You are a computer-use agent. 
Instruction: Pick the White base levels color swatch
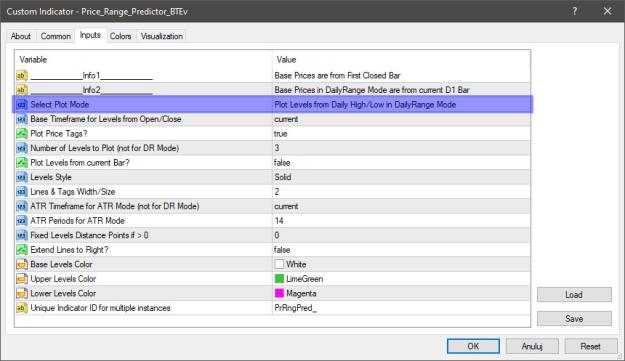pyautogui.click(x=279, y=265)
